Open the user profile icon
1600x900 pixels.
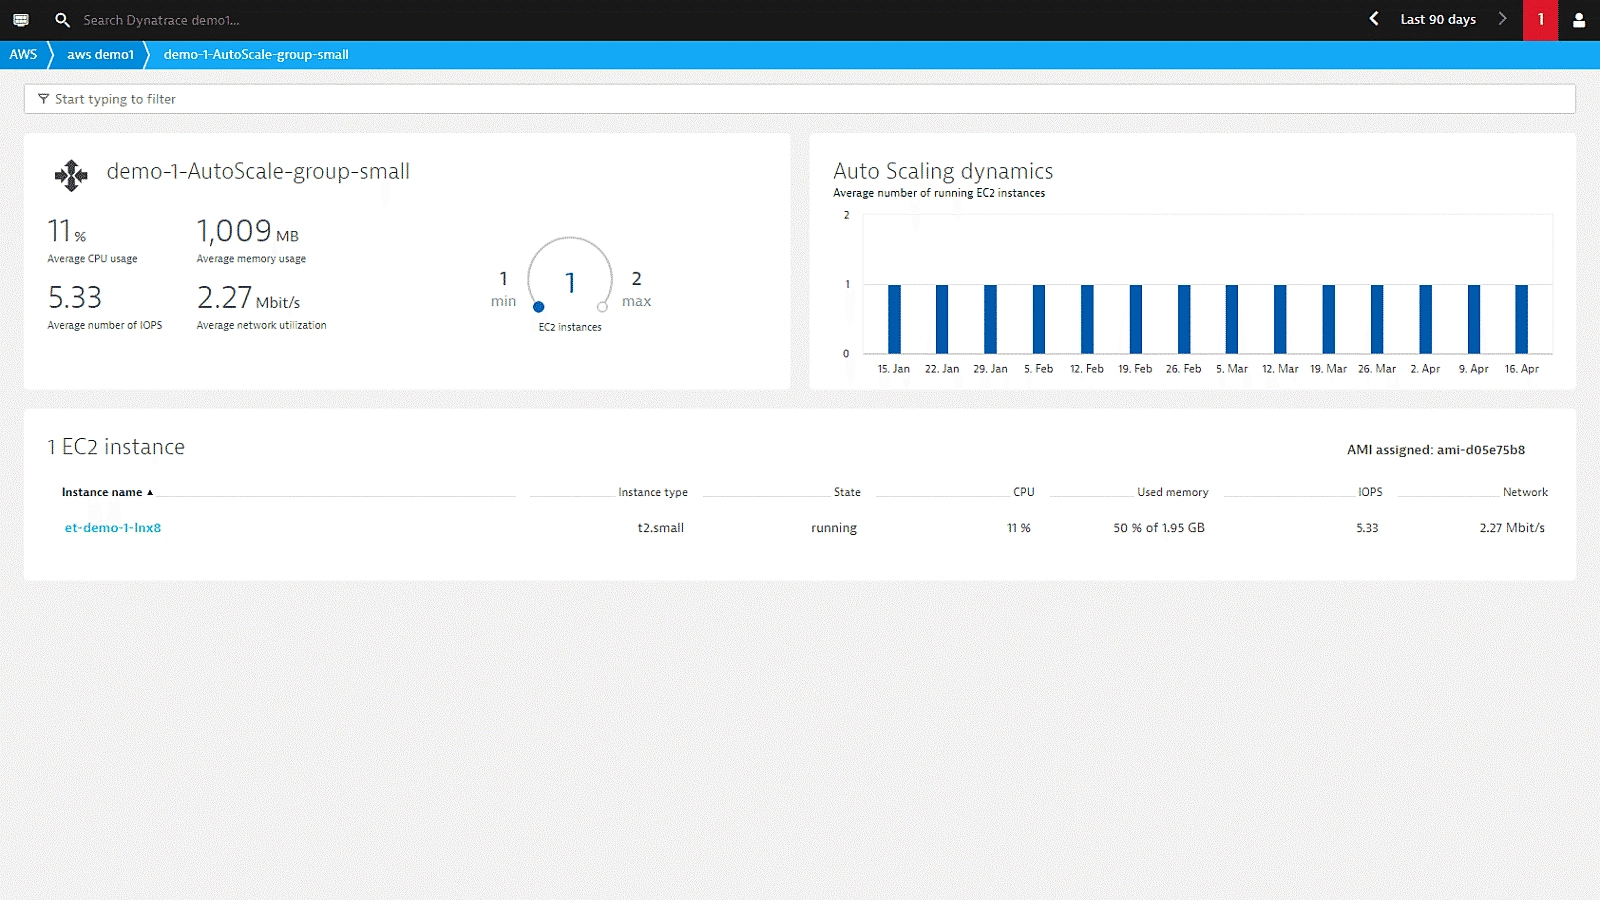tap(1578, 19)
